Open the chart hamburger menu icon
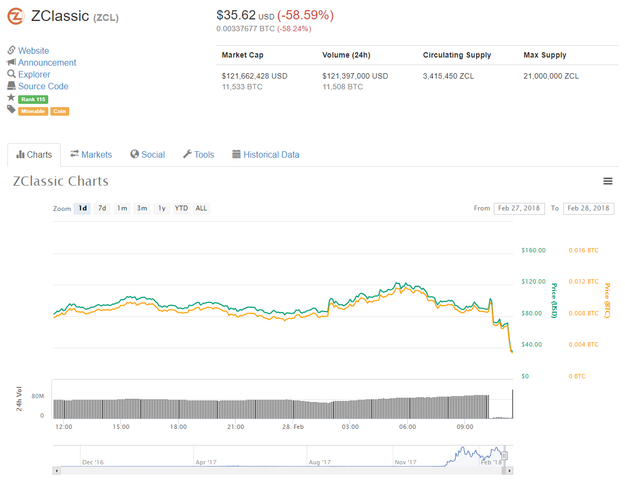This screenshot has height=480, width=625. (x=607, y=181)
